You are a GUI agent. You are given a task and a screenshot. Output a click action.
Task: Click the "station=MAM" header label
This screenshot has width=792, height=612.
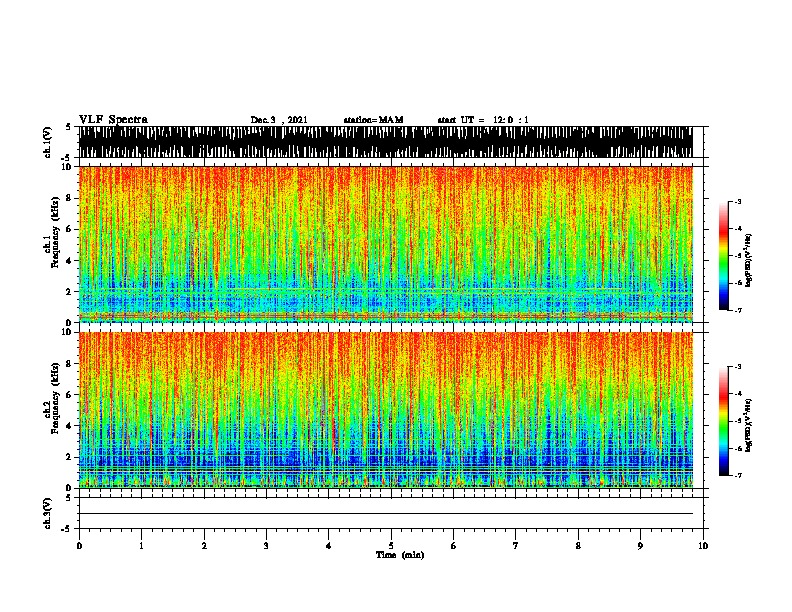coord(373,120)
